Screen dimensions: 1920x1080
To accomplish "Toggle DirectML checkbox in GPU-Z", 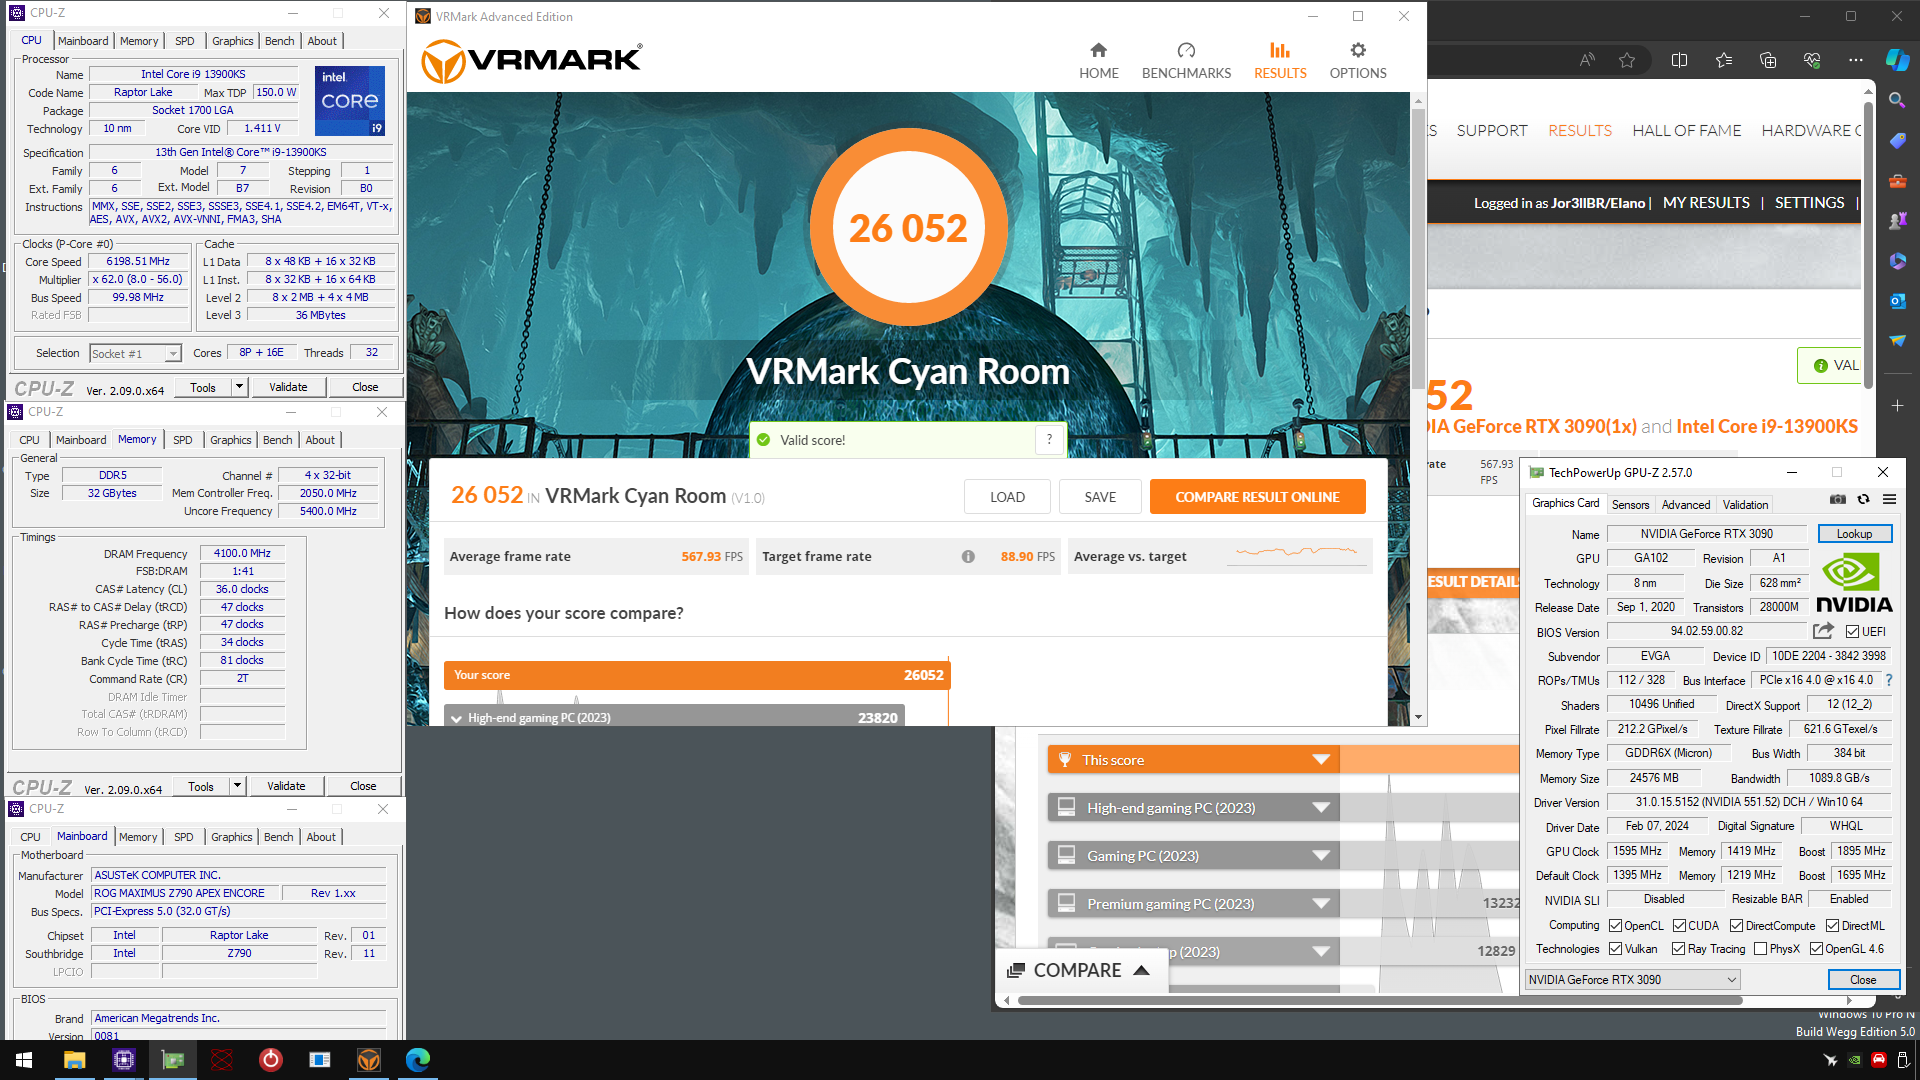I will (1832, 926).
